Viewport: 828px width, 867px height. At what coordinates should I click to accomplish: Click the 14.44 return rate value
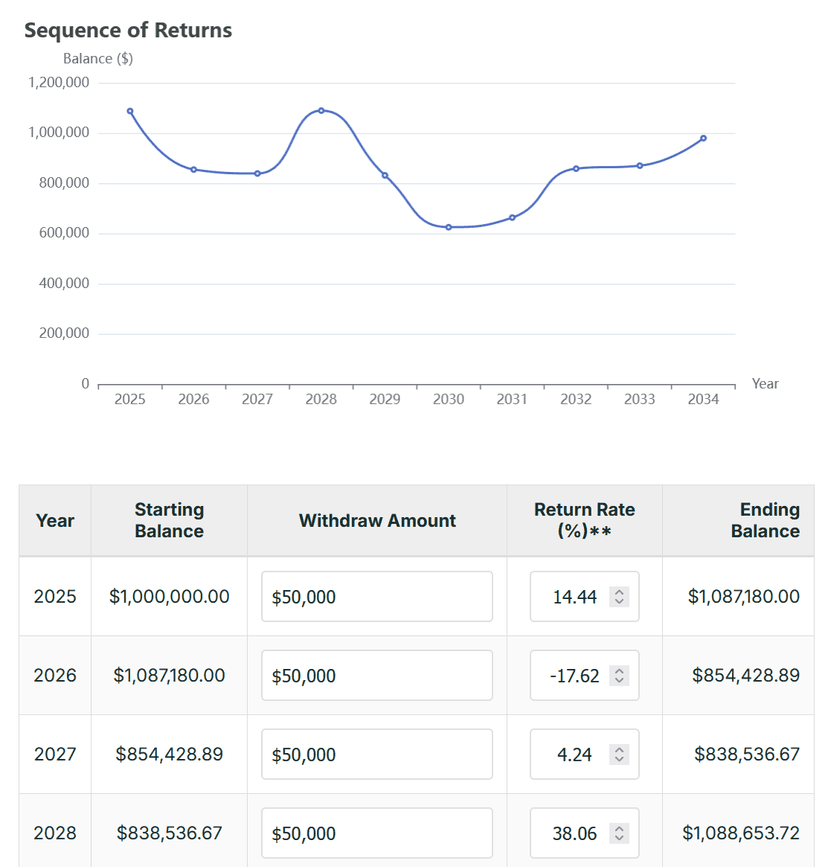click(574, 597)
